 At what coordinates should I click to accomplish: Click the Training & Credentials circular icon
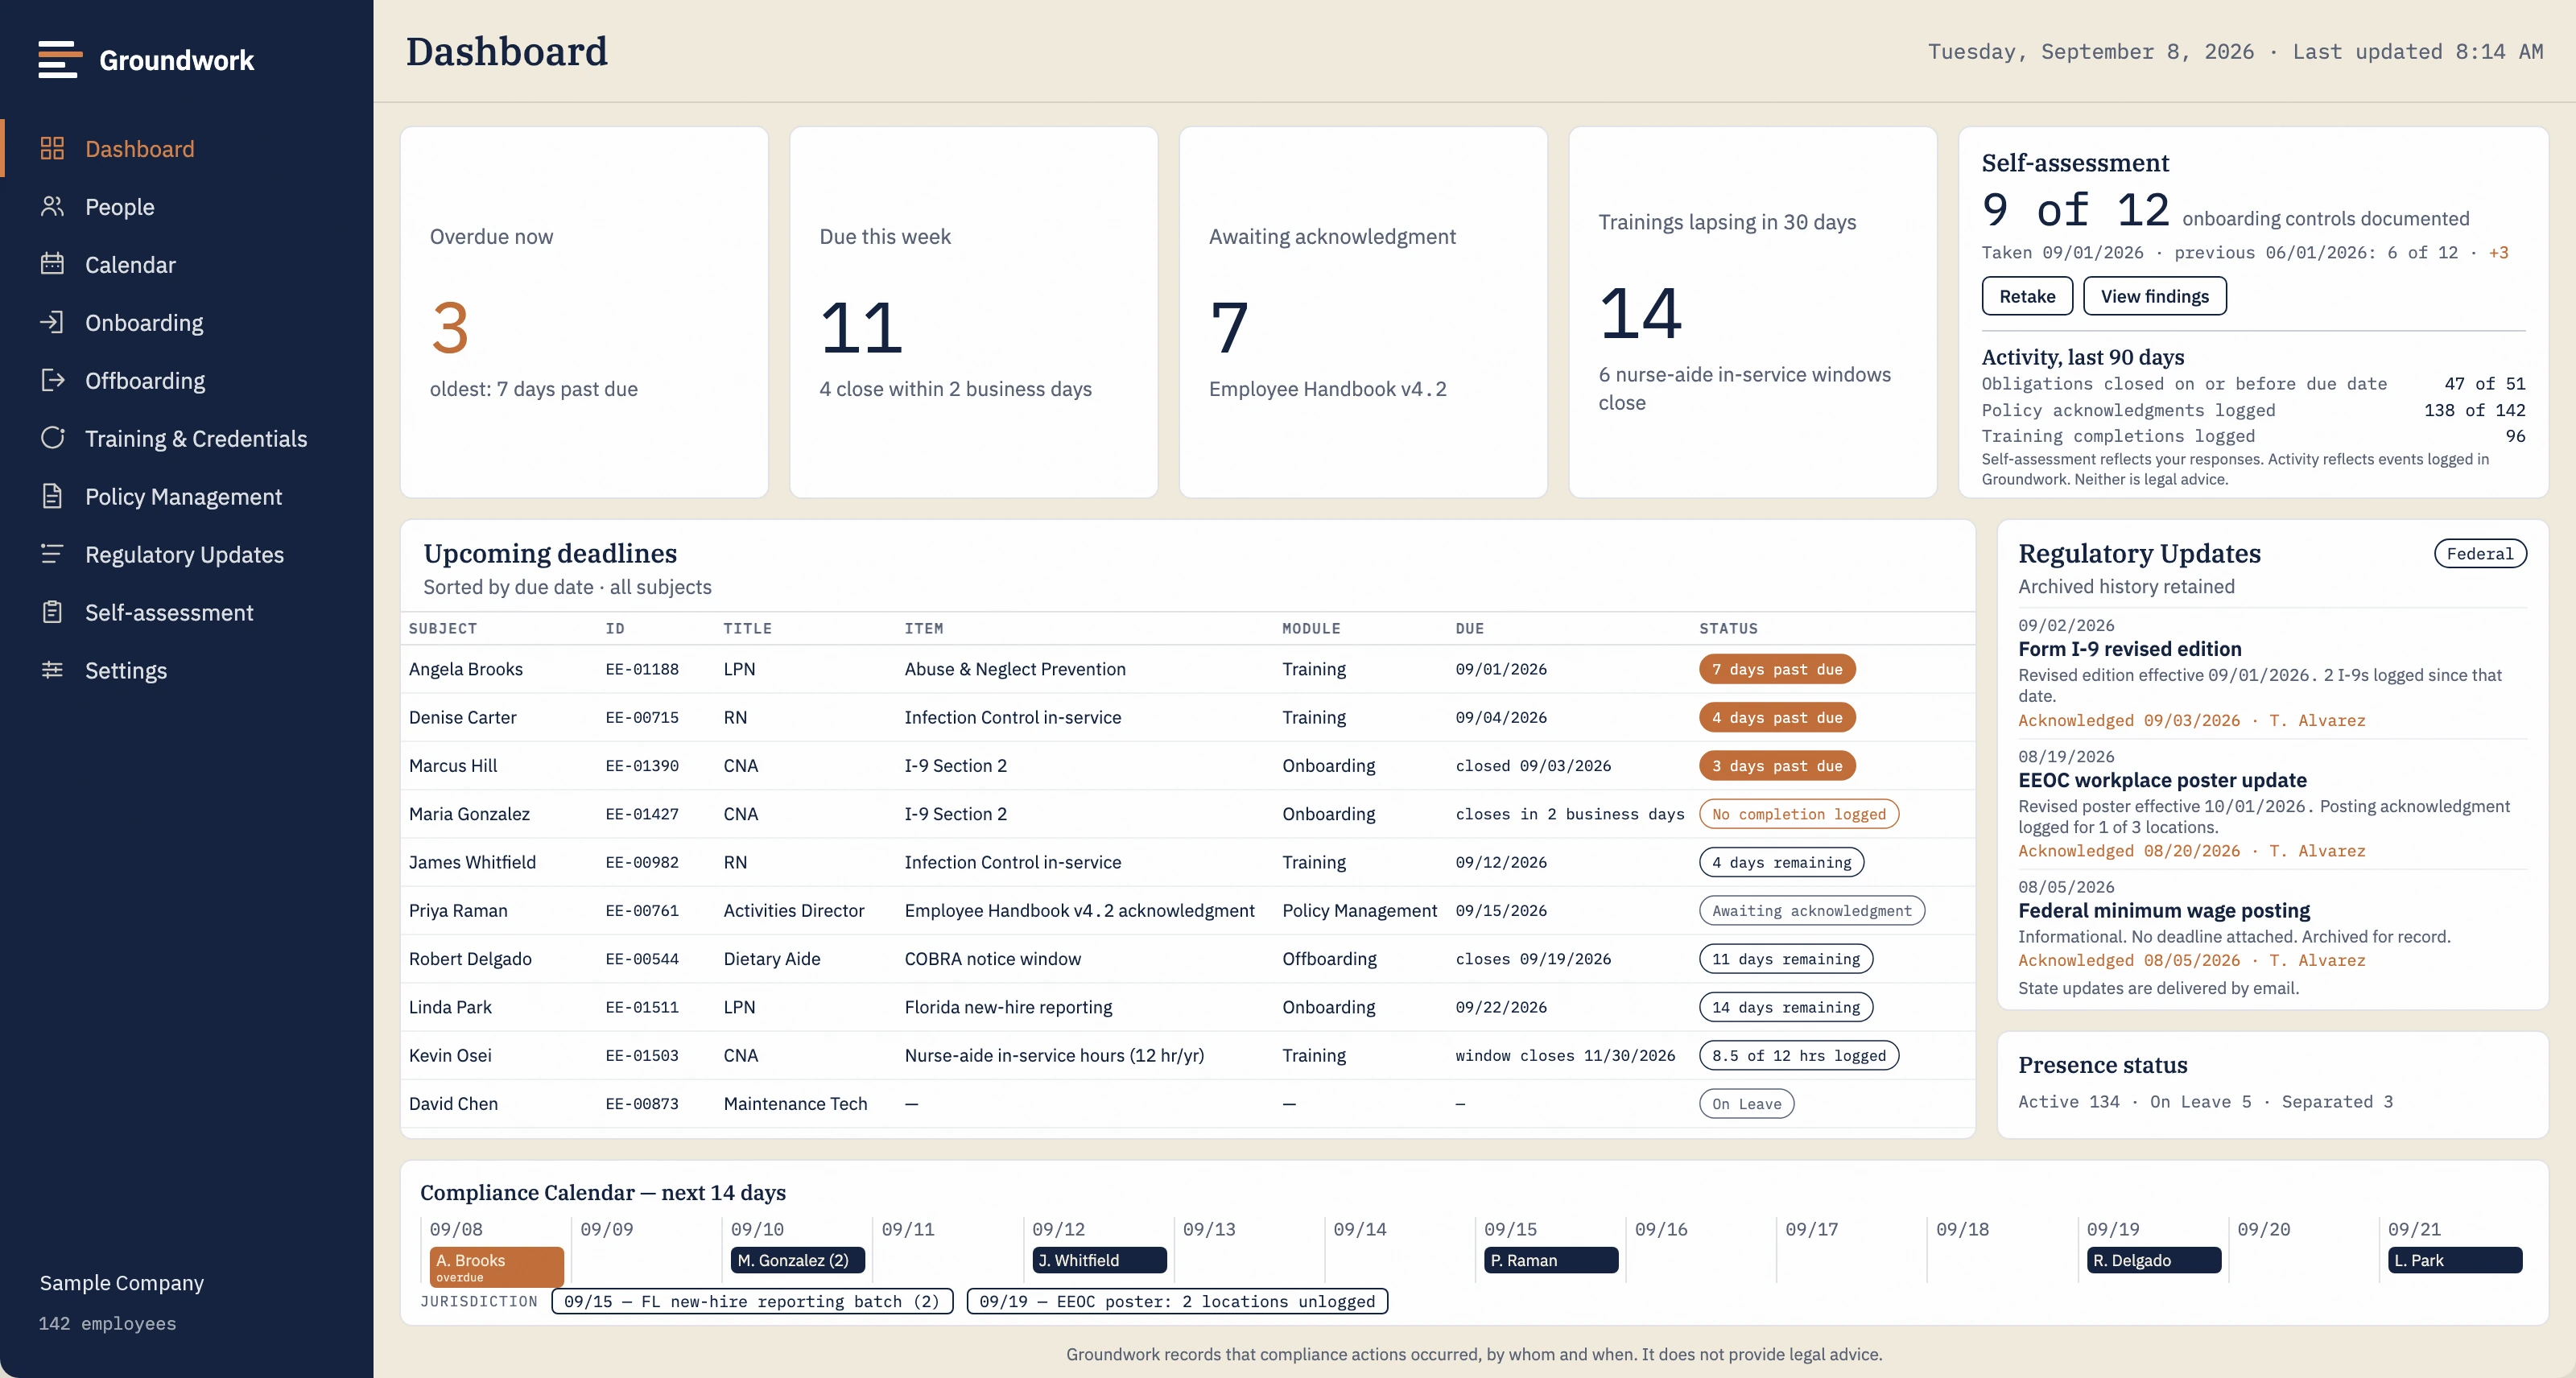click(52, 439)
